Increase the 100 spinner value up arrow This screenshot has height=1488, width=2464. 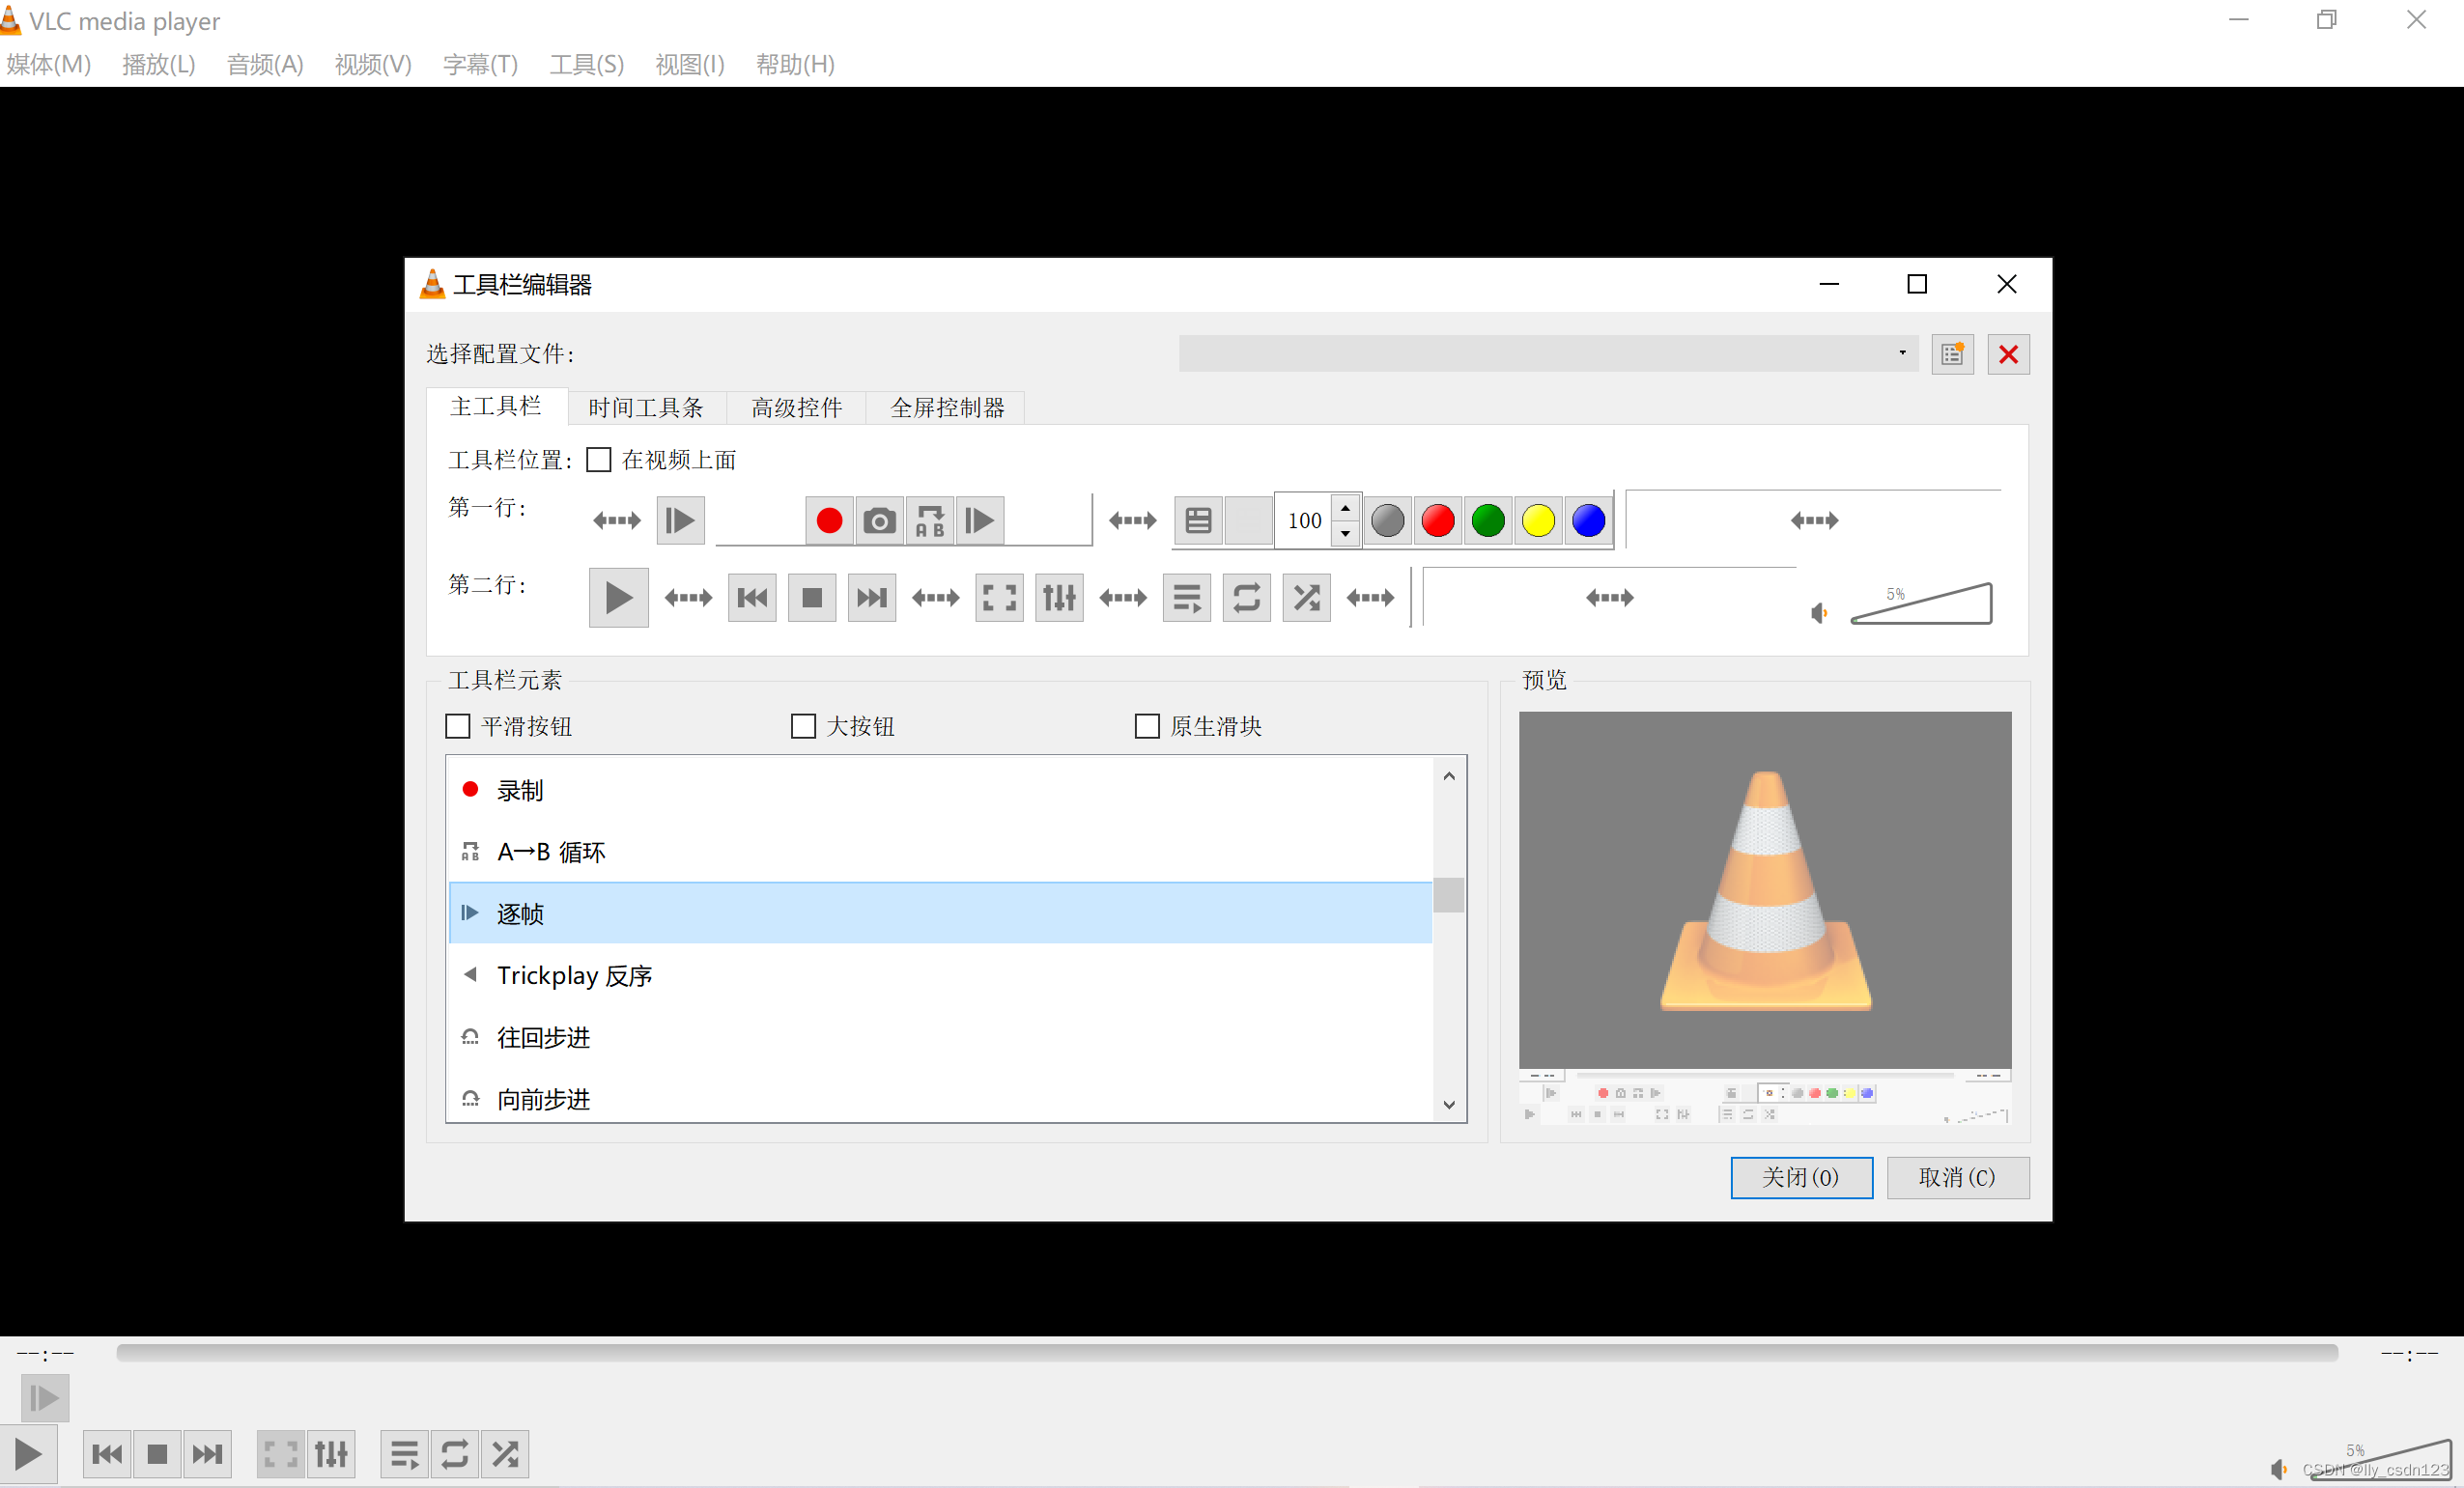tap(1345, 508)
